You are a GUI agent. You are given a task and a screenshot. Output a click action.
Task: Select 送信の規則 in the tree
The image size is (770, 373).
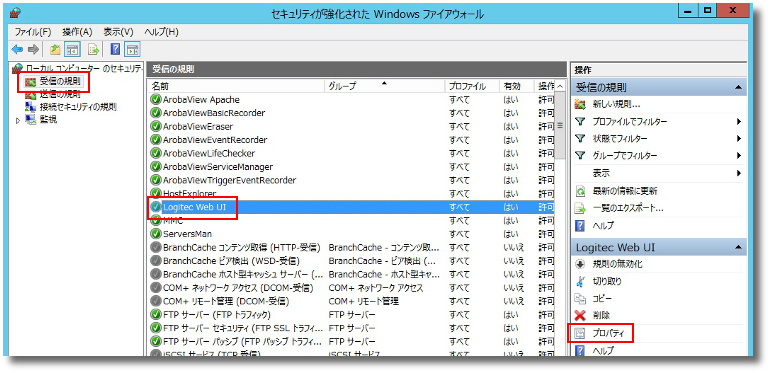[x=60, y=94]
